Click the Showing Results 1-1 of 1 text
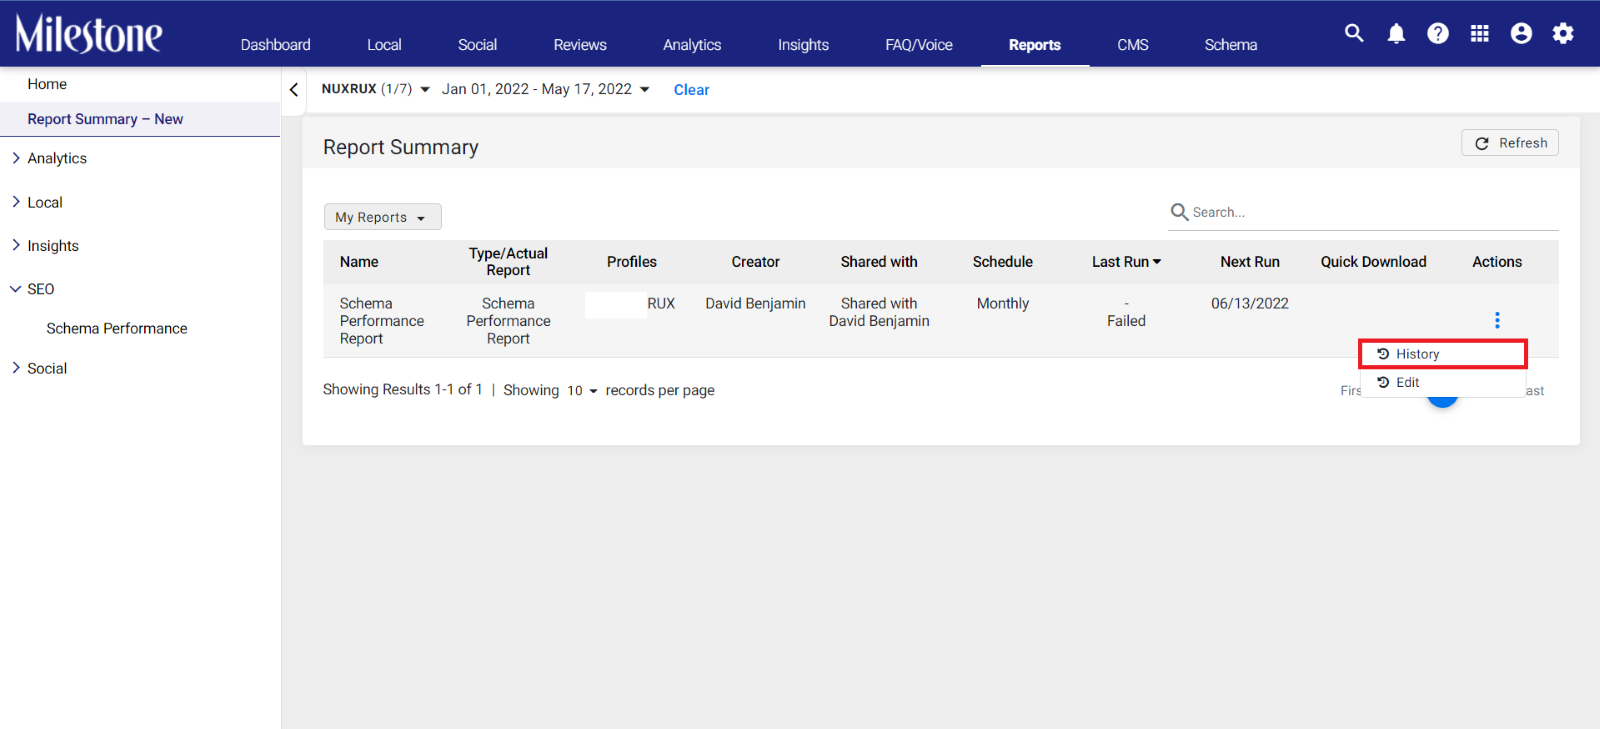1600x729 pixels. (x=402, y=390)
